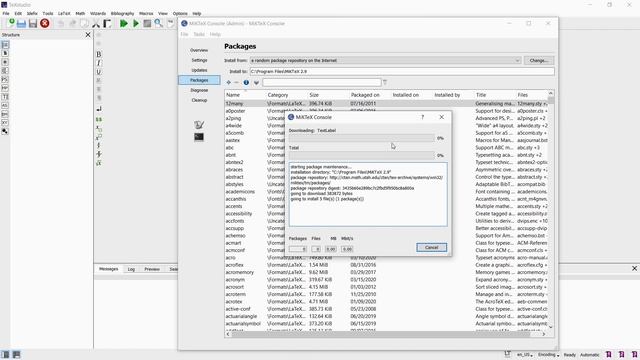Click the red Close document icon

coord(45,24)
